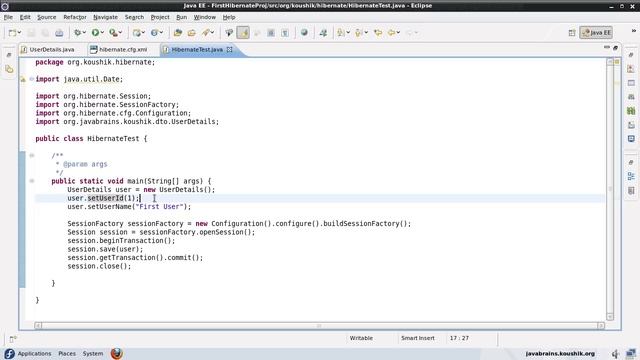Click the Open Perspective icon
640x360 pixels.
(572, 33)
